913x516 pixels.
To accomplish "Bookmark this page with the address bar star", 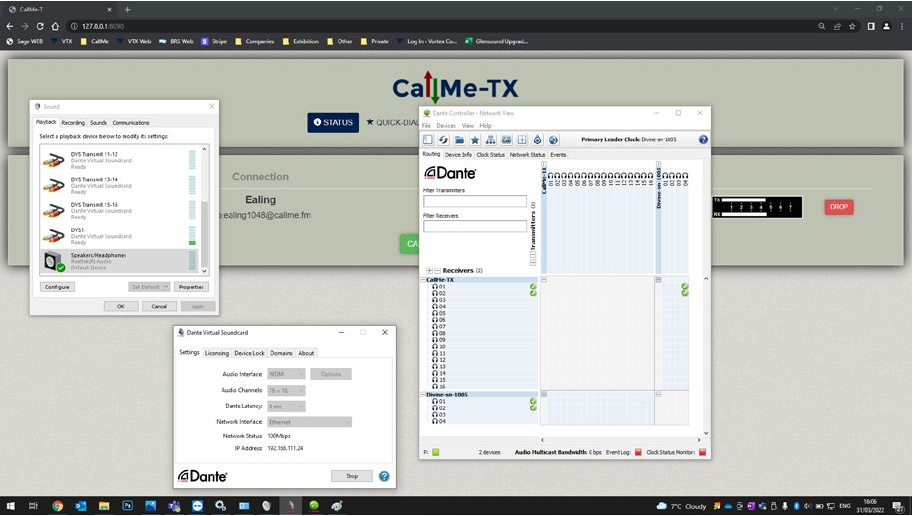I will point(852,26).
